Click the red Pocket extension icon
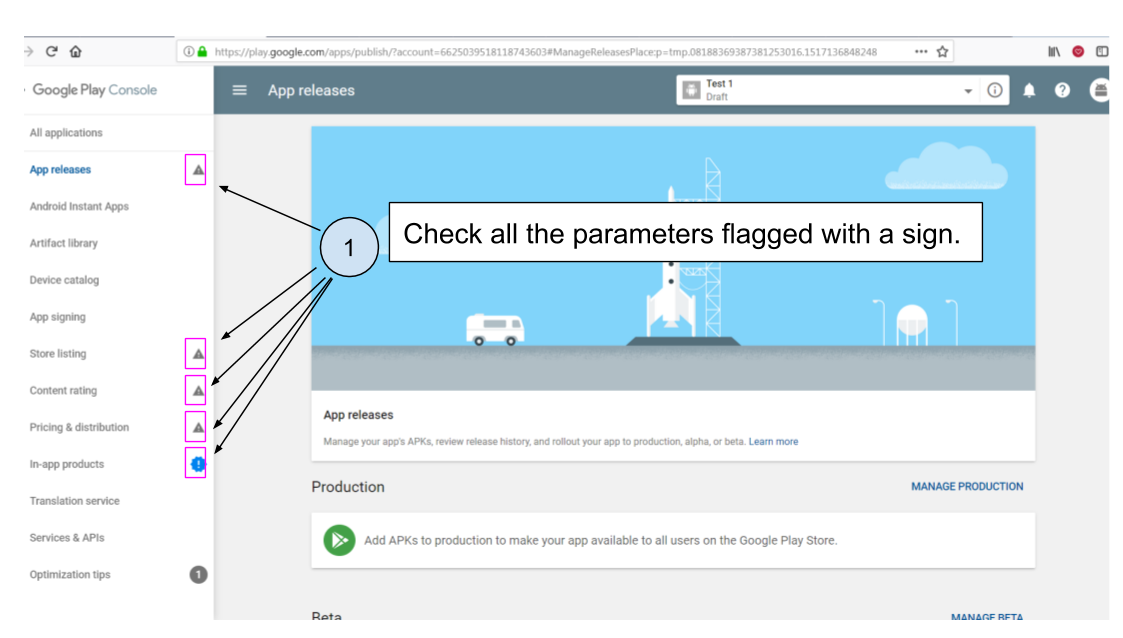This screenshot has width=1123, height=638. (1078, 52)
